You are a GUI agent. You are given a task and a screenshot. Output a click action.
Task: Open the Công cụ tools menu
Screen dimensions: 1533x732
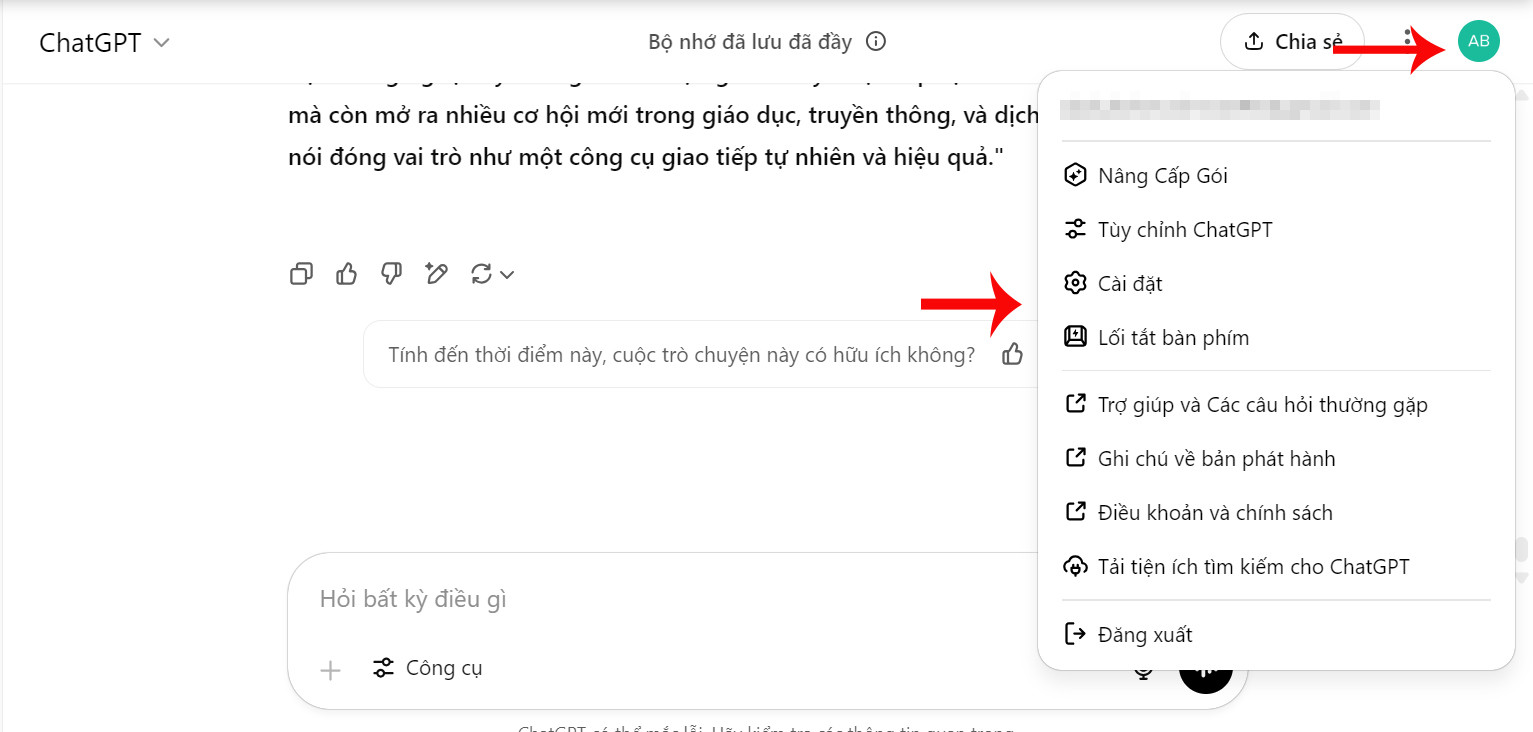pyautogui.click(x=428, y=668)
